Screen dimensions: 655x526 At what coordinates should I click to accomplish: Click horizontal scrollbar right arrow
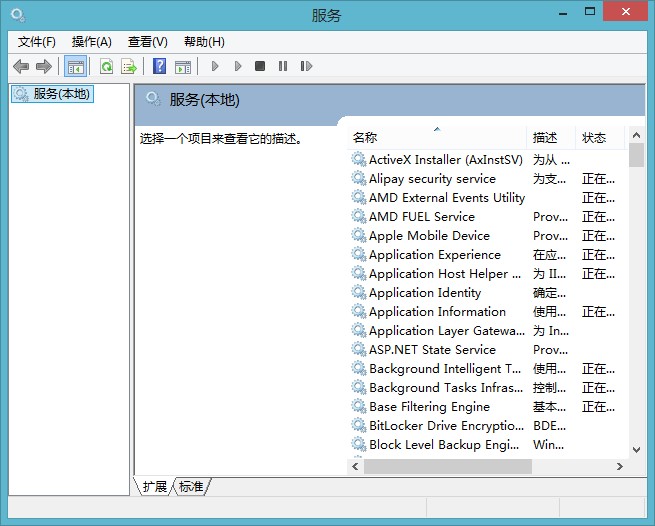(x=620, y=466)
